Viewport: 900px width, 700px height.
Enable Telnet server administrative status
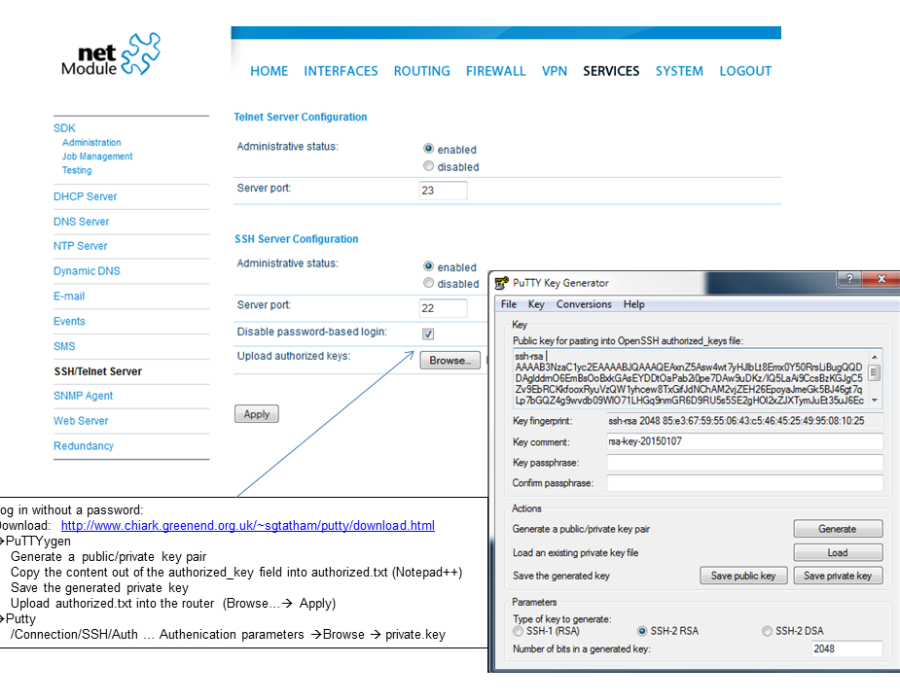[428, 149]
